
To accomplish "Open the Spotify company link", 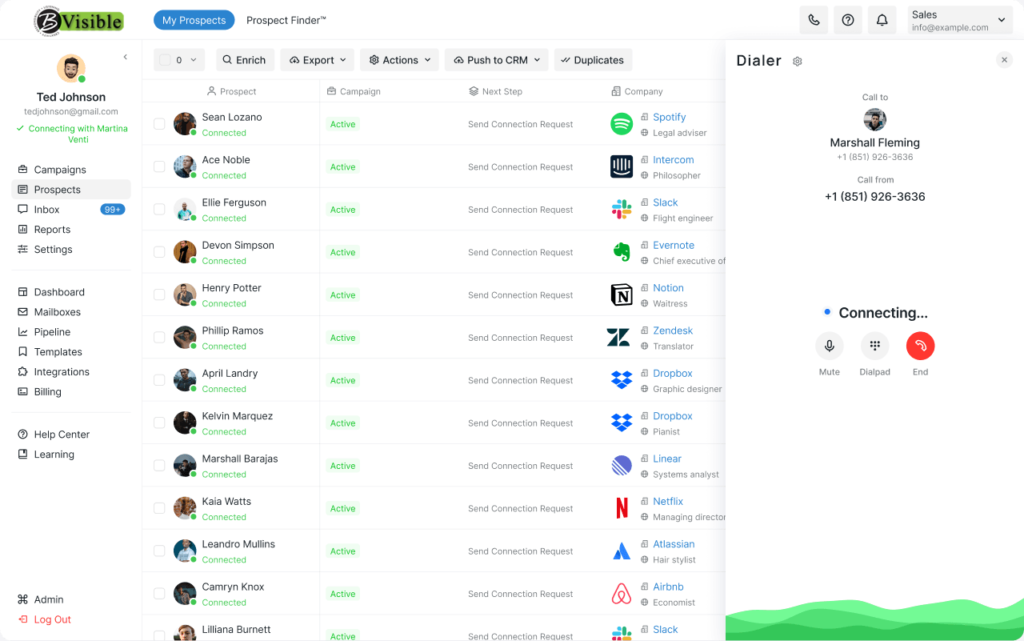I will [x=669, y=117].
